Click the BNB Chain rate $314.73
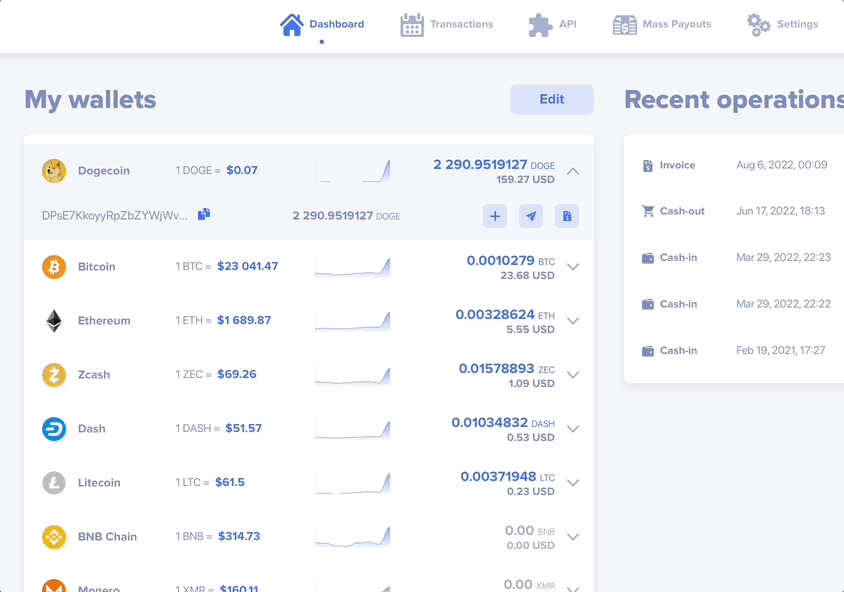The width and height of the screenshot is (844, 592). pyautogui.click(x=239, y=536)
